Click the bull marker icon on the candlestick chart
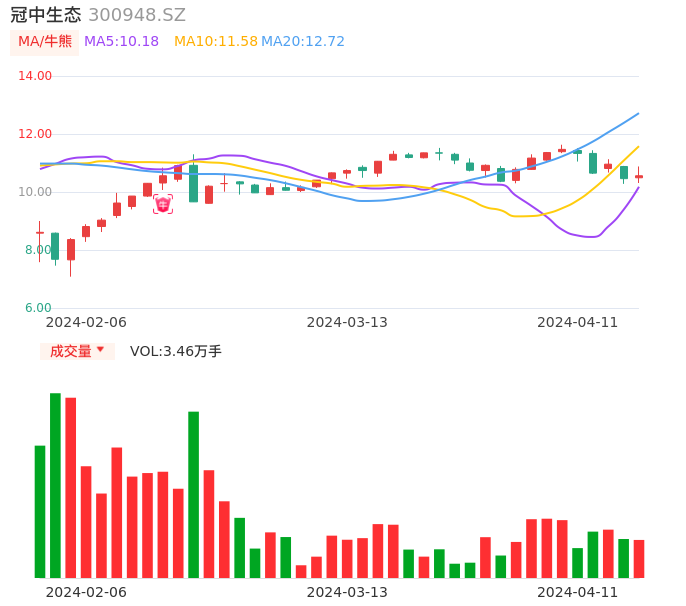Screen dimensions: 686x606 [163, 204]
